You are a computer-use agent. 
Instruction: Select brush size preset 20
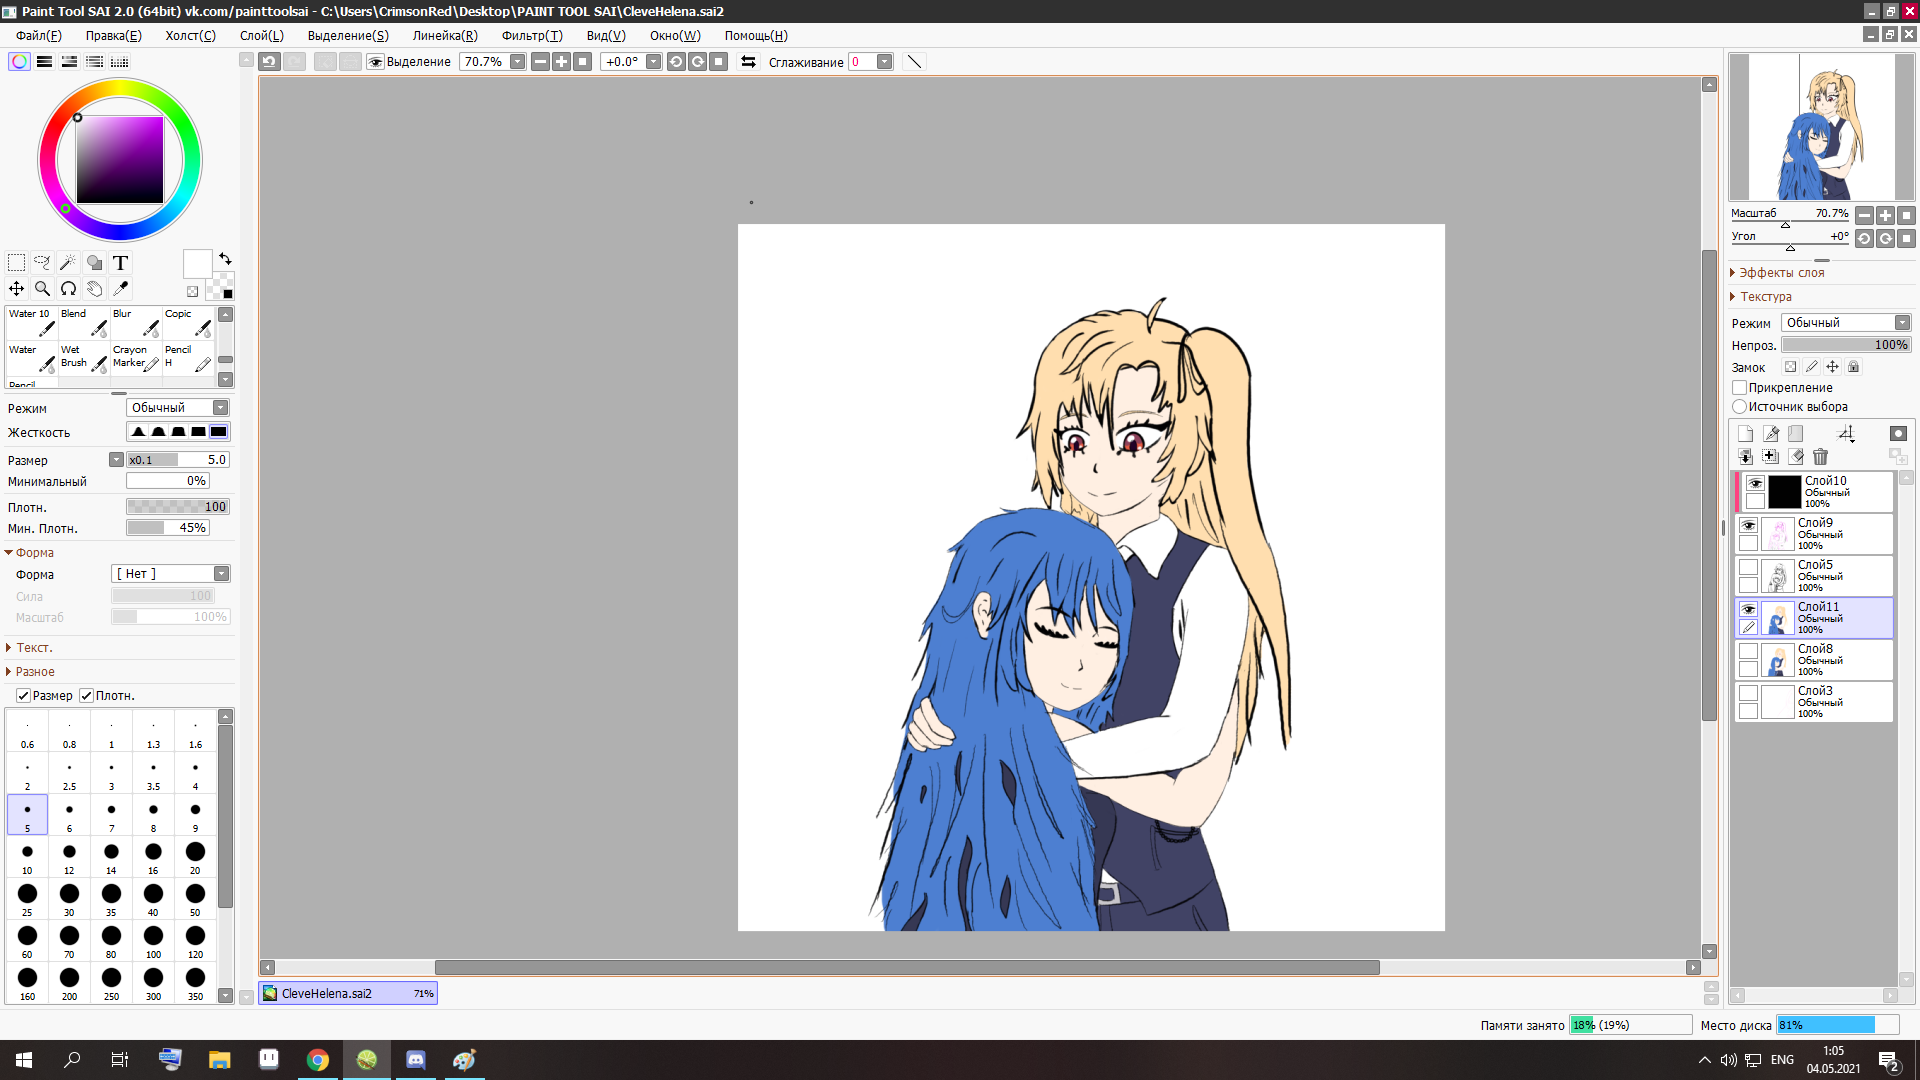(x=195, y=855)
